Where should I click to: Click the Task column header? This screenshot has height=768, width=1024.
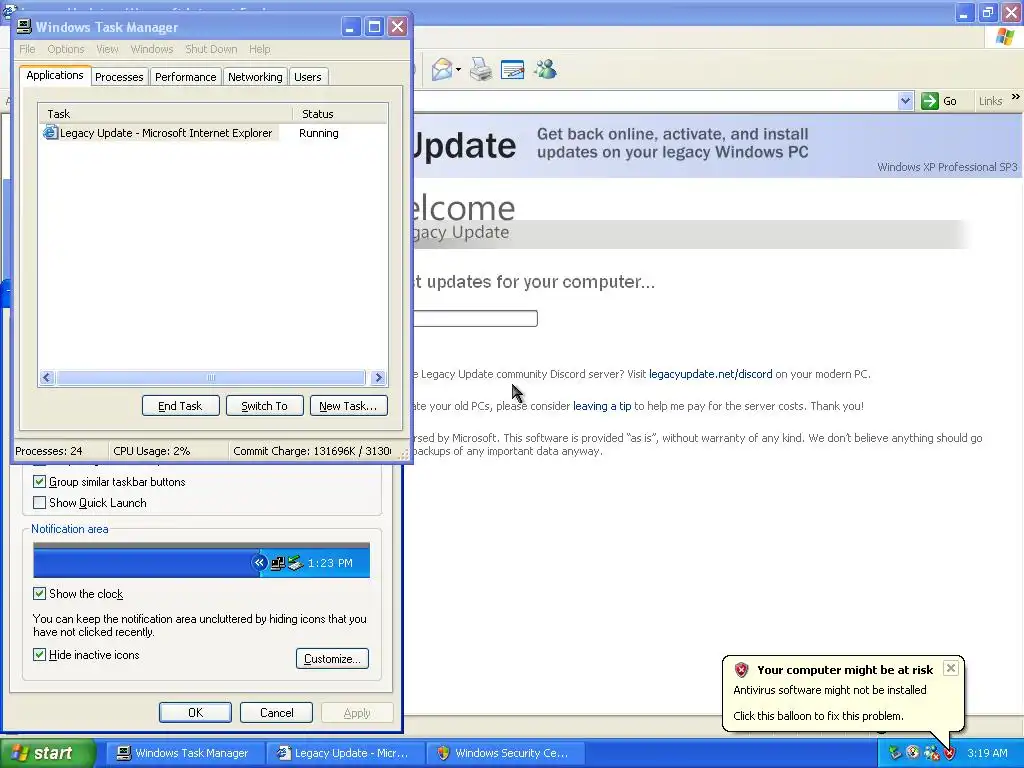coord(166,114)
